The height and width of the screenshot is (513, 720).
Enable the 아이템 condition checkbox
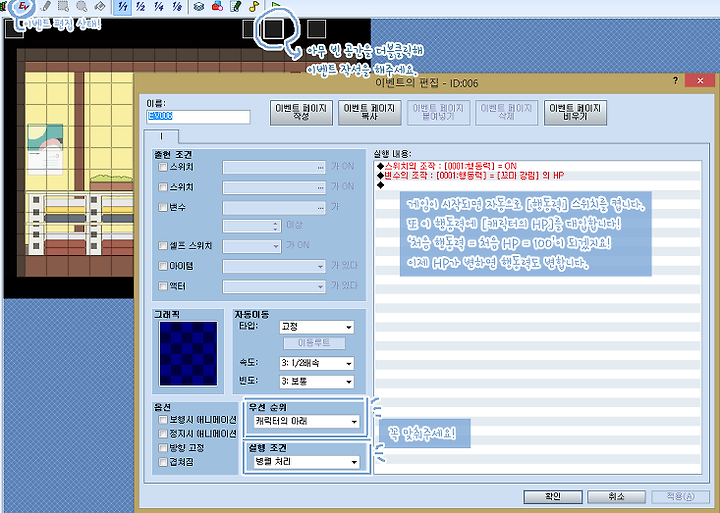pos(163,266)
